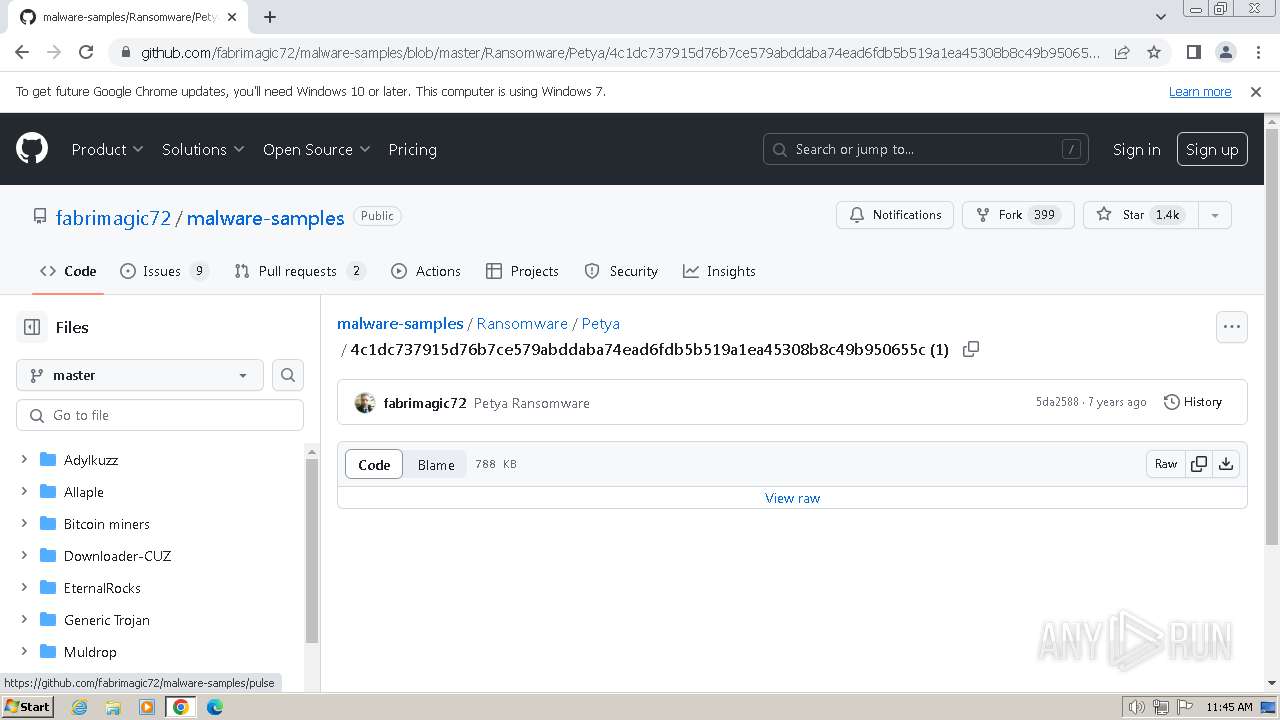Open the more file actions ellipsis
The height and width of the screenshot is (720, 1280).
[x=1232, y=327]
